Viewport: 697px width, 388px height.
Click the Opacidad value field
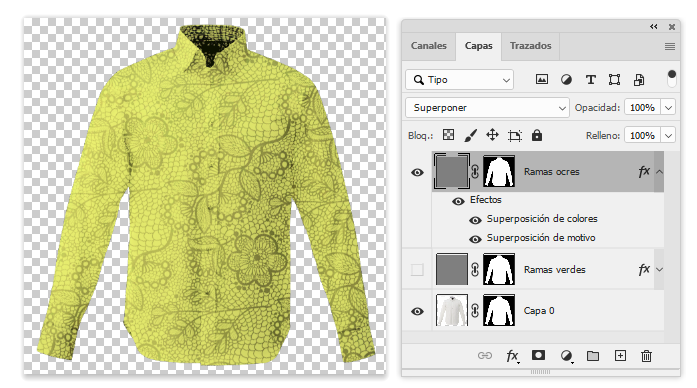point(642,108)
